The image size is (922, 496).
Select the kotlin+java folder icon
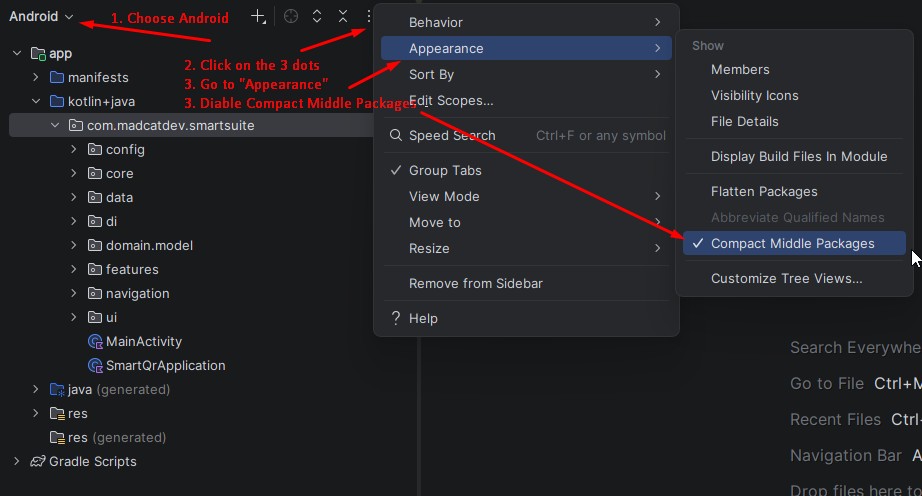click(57, 101)
